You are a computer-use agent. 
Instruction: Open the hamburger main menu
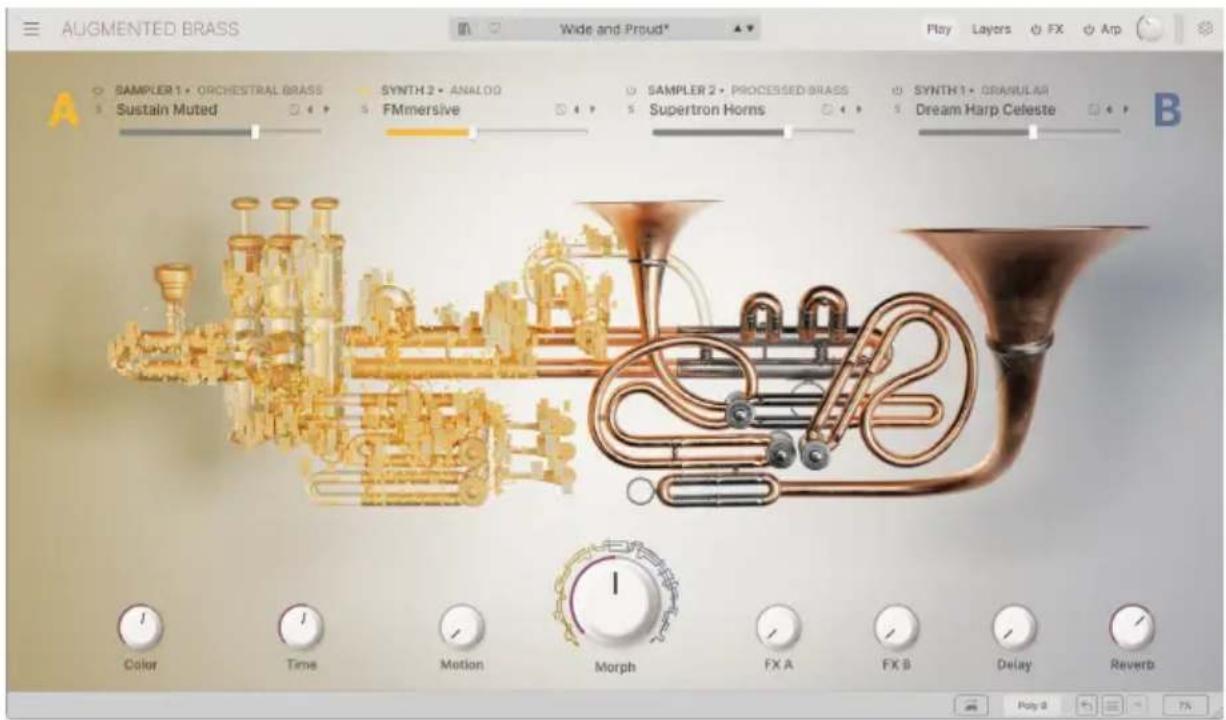(32, 29)
